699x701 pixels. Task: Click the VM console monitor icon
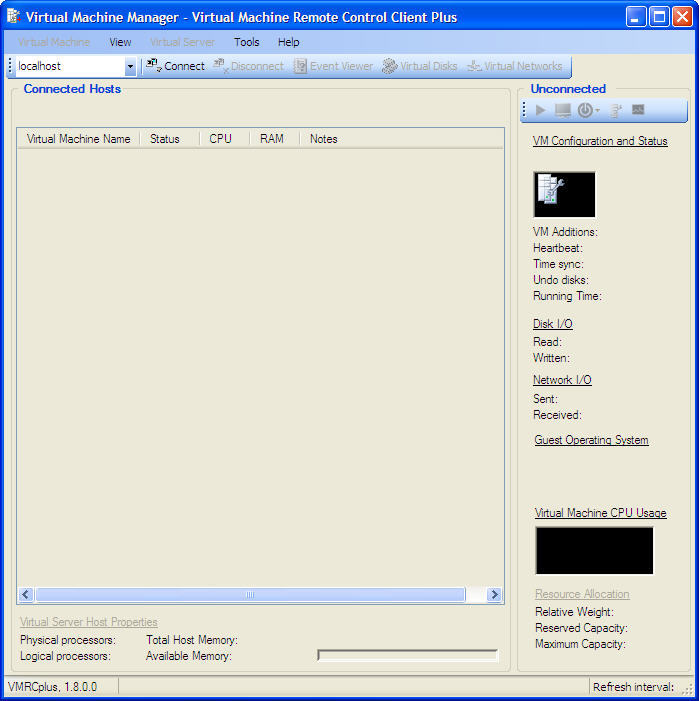(x=562, y=110)
